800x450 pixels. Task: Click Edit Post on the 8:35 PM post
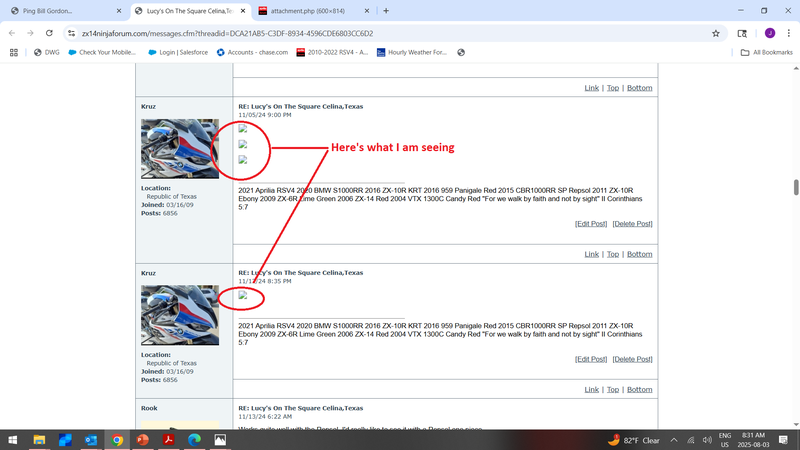591,359
